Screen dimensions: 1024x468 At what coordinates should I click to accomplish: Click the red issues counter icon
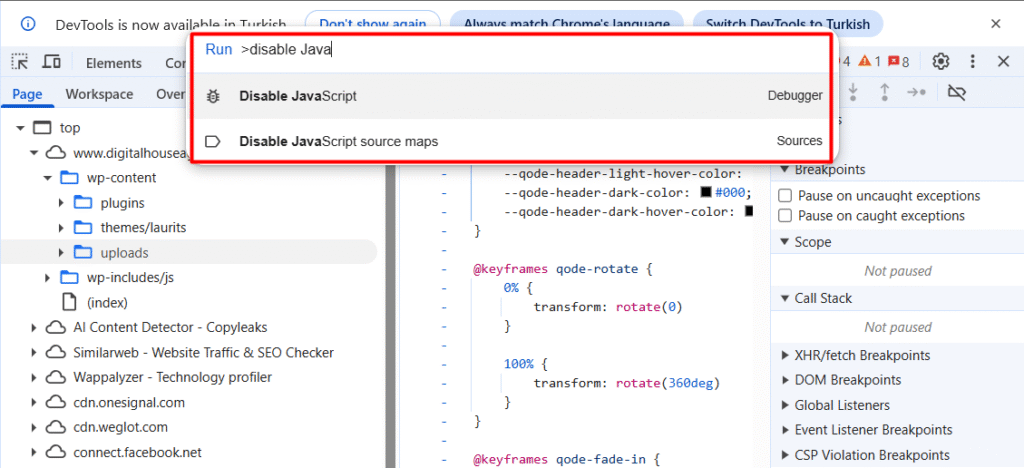[x=897, y=62]
